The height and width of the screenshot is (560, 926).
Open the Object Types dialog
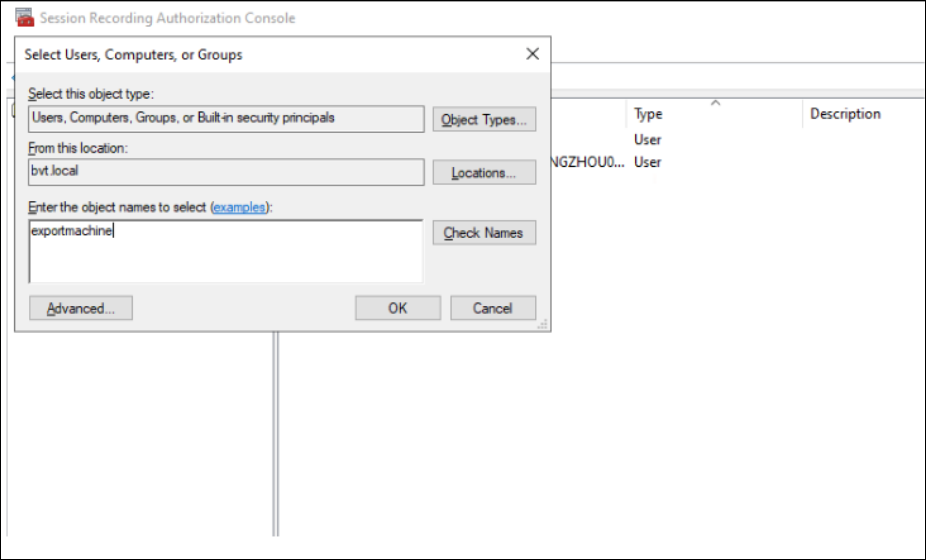(x=484, y=120)
